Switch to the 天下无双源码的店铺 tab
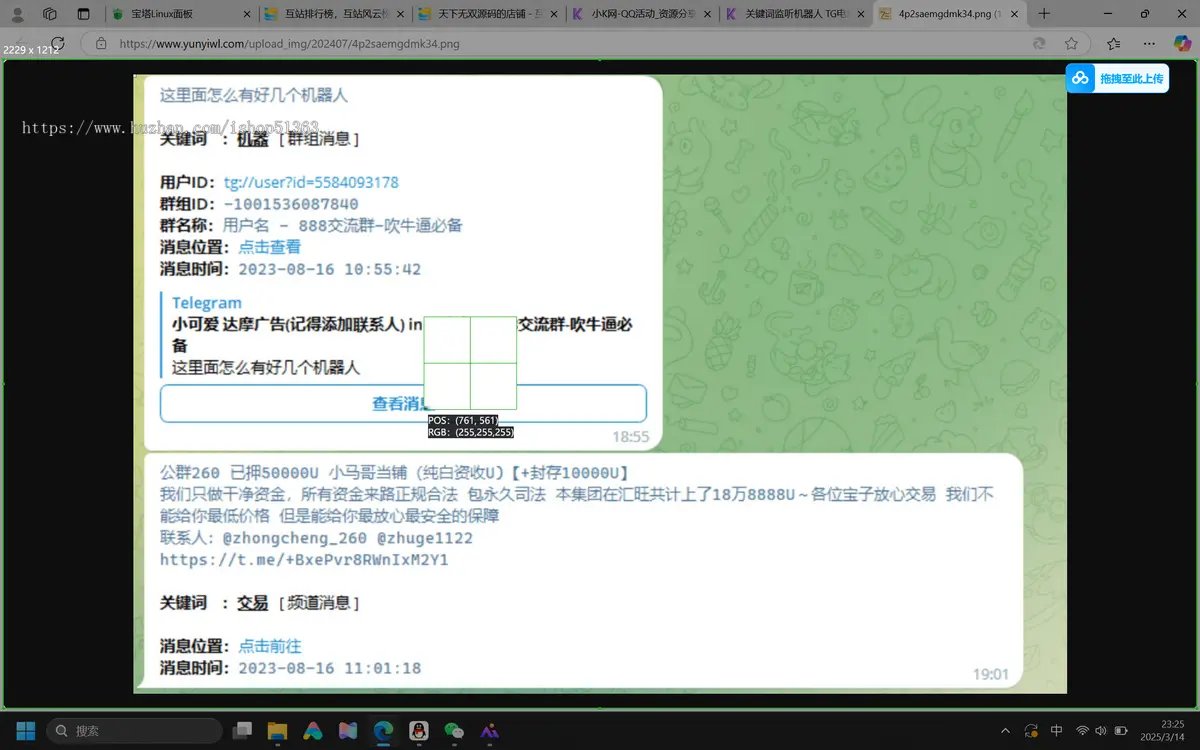 [487, 14]
